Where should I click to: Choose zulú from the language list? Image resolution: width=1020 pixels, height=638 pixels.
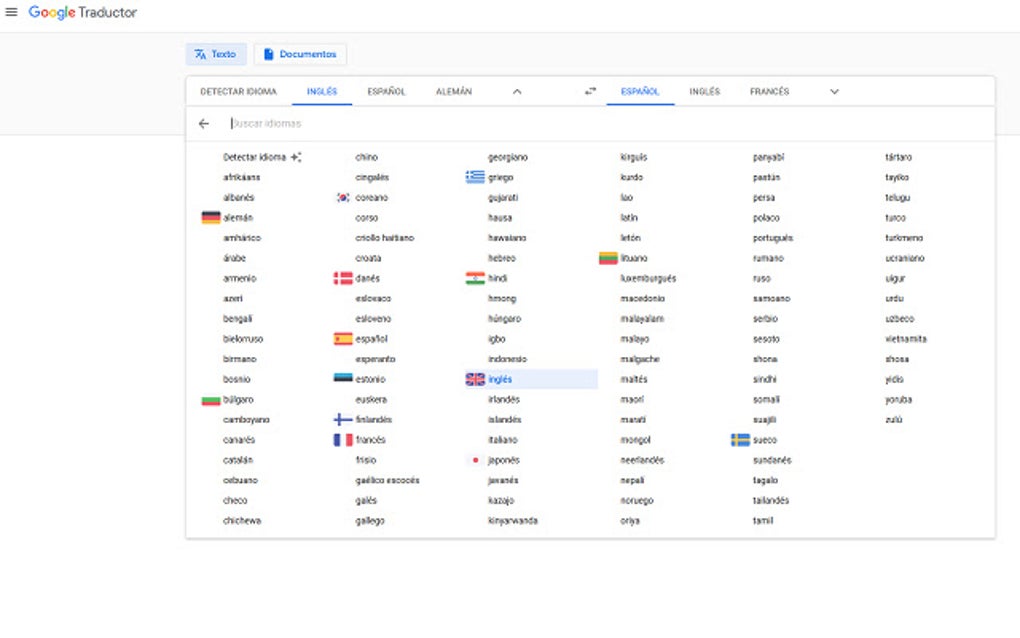(894, 420)
